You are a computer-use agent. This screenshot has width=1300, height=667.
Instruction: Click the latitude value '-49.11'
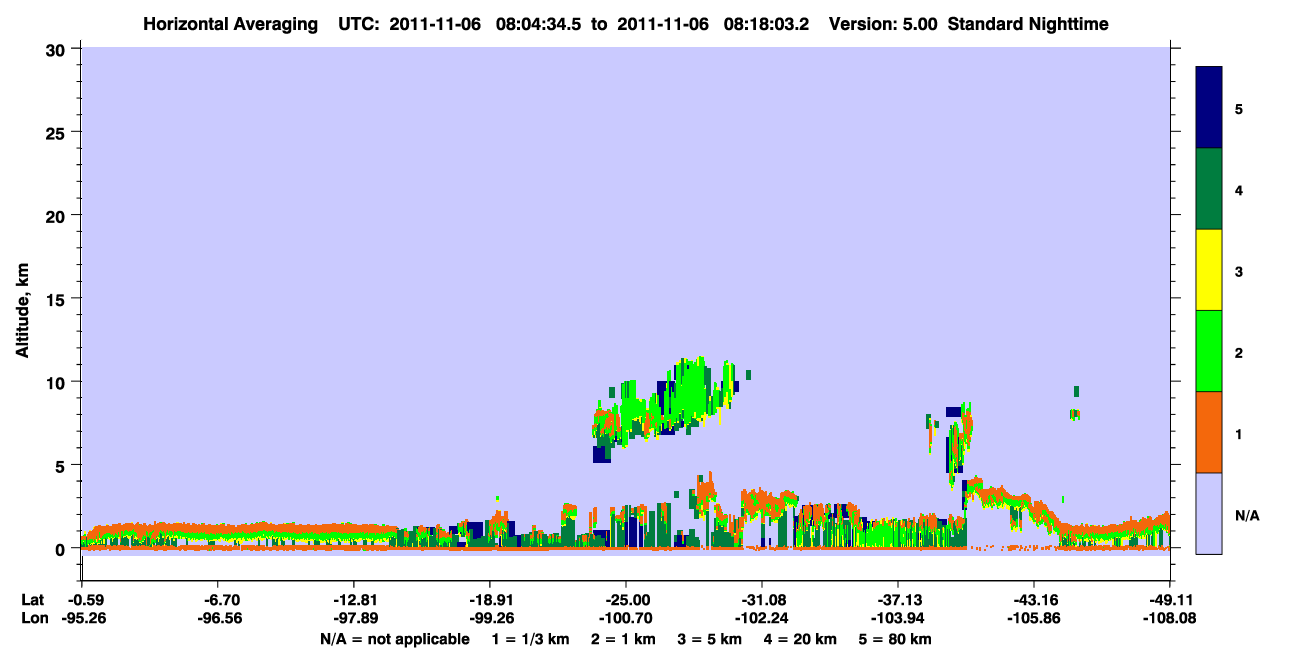pyautogui.click(x=1170, y=600)
